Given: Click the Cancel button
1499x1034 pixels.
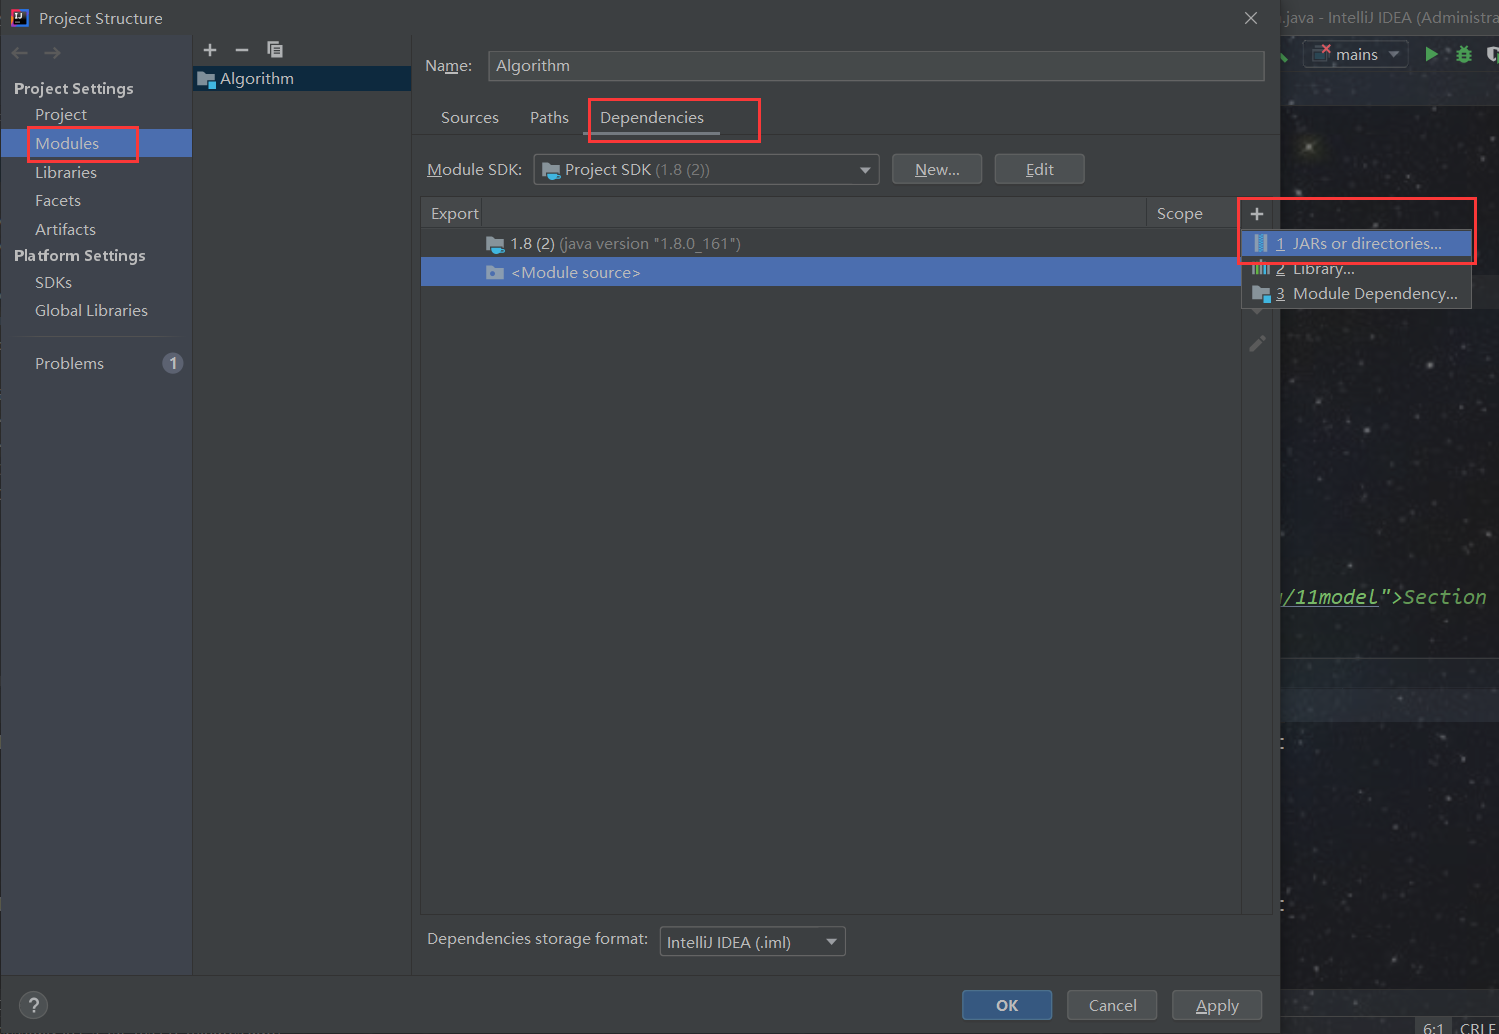Looking at the screenshot, I should point(1112,1006).
